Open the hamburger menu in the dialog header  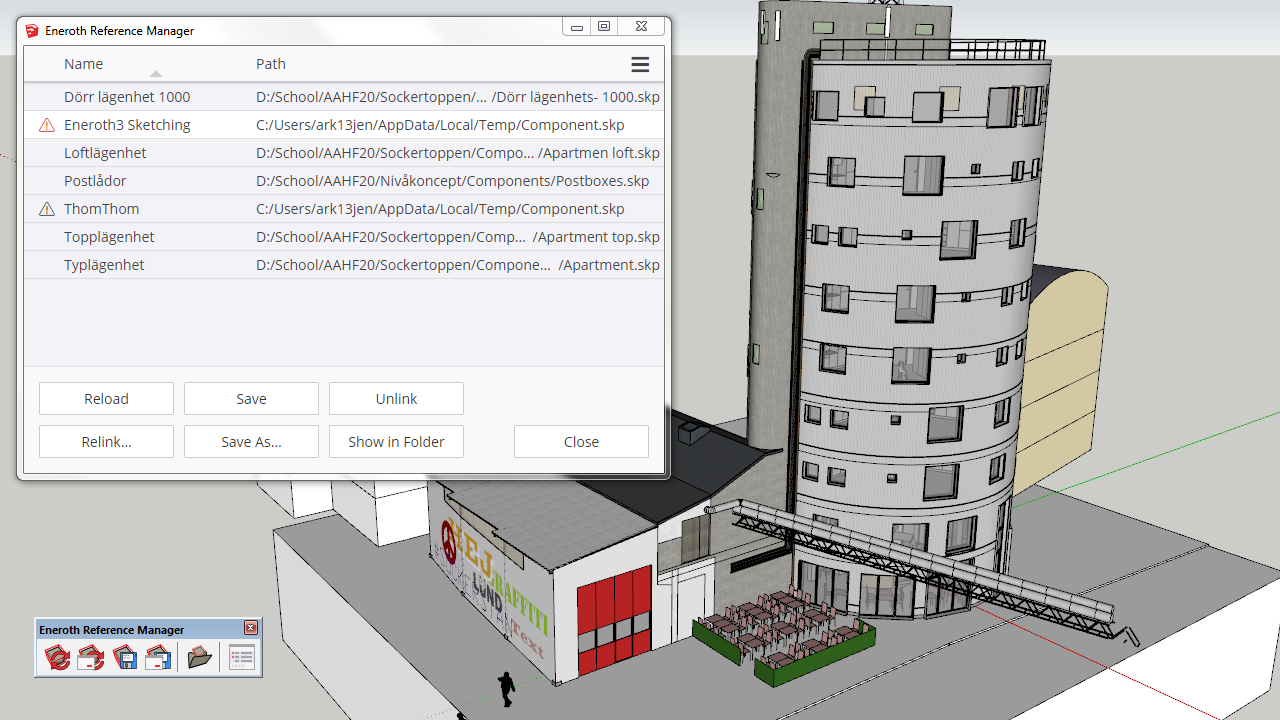(x=639, y=63)
